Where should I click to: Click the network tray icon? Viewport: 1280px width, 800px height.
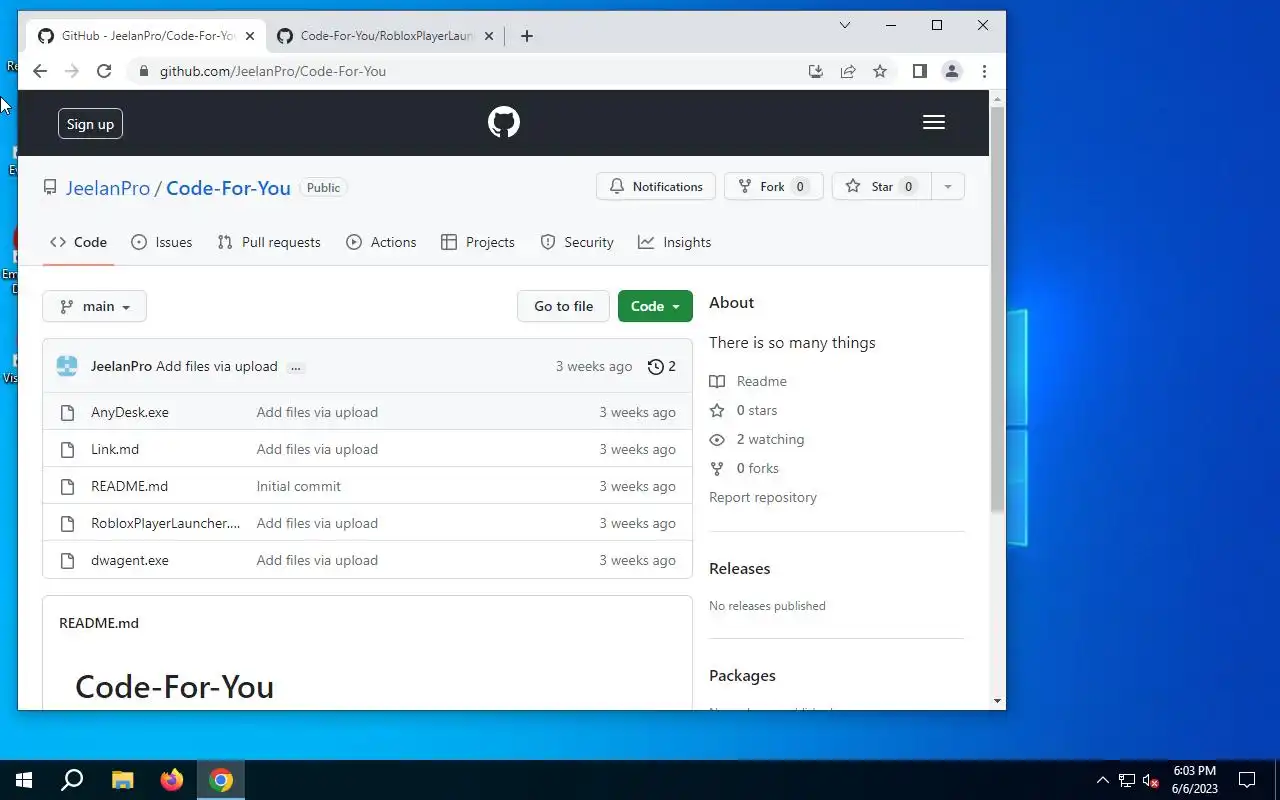(x=1127, y=780)
